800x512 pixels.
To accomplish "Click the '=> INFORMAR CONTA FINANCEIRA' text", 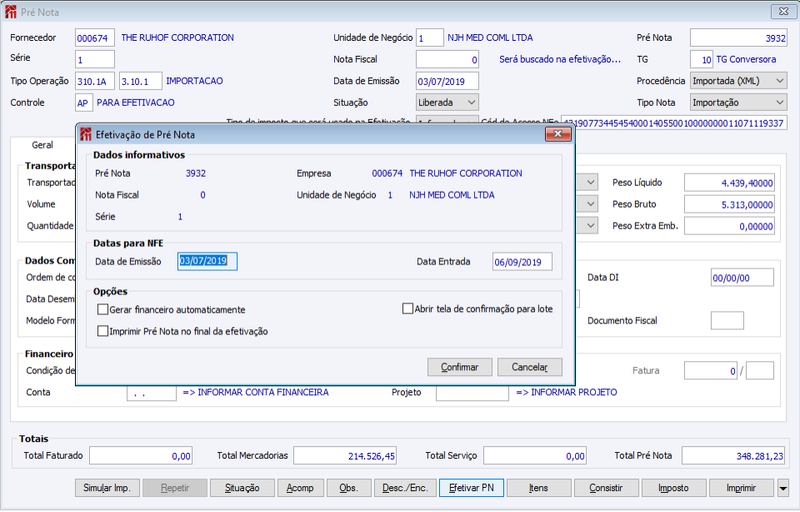I will (256, 392).
